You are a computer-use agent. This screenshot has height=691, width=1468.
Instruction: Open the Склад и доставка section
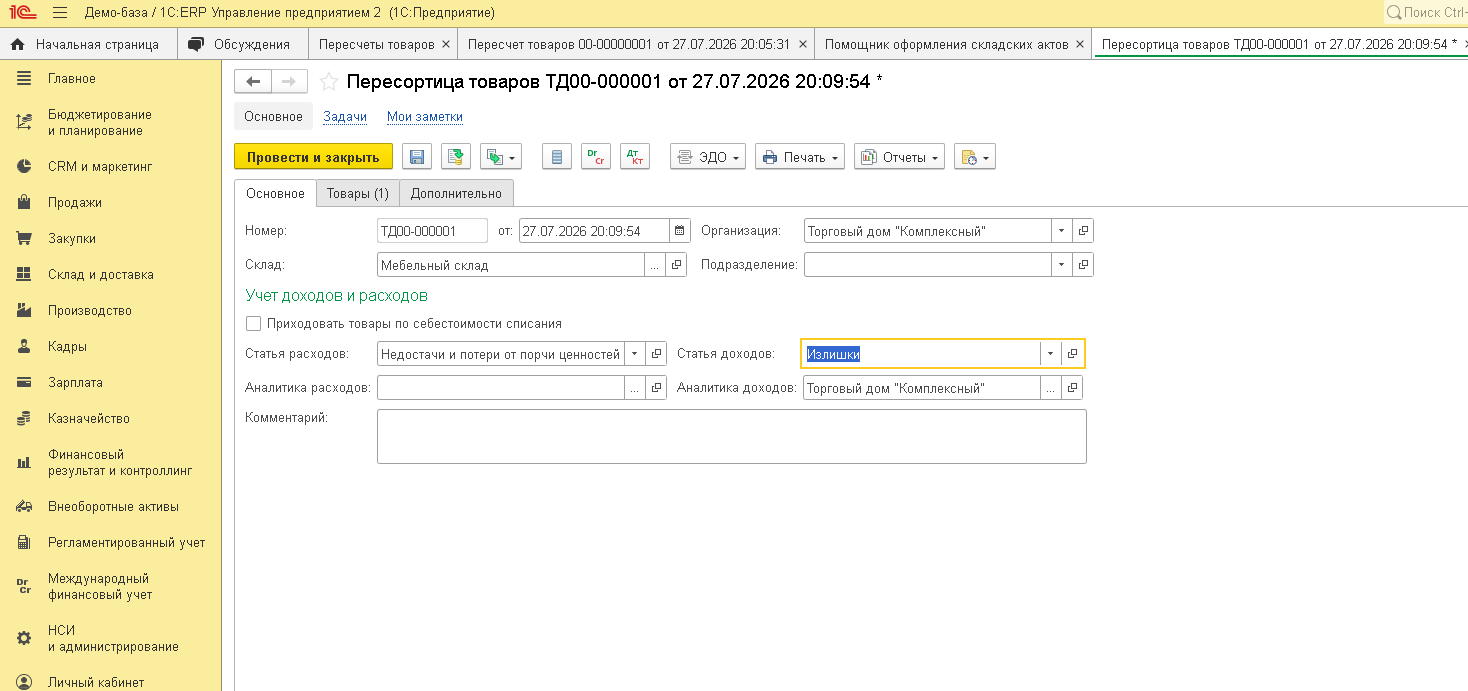pyautogui.click(x=101, y=275)
